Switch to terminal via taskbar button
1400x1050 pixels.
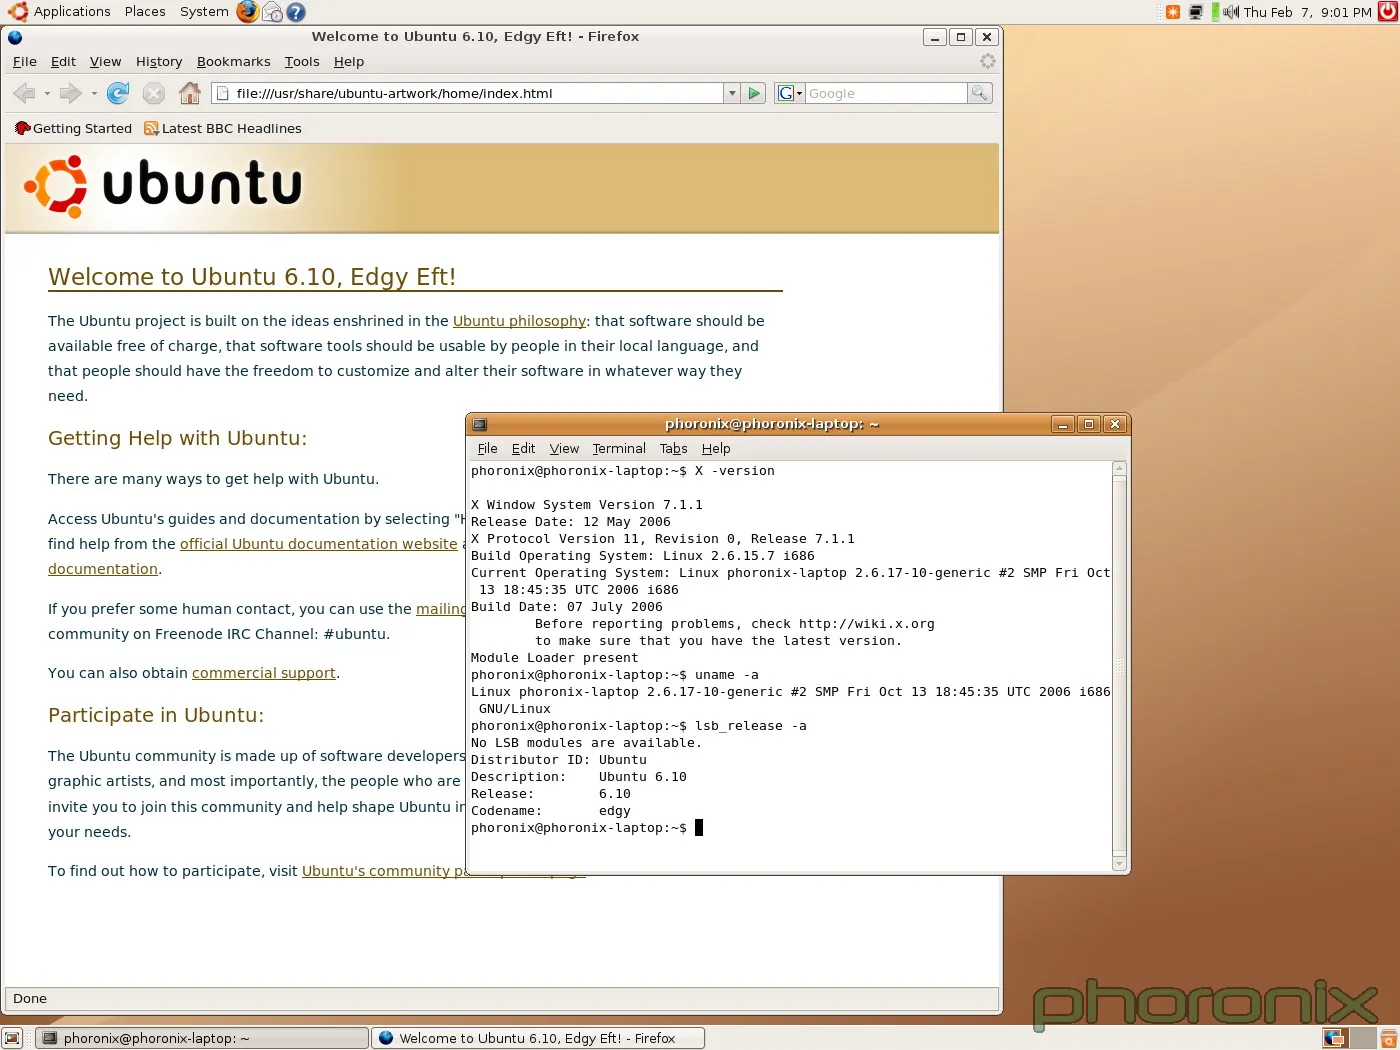click(202, 1038)
